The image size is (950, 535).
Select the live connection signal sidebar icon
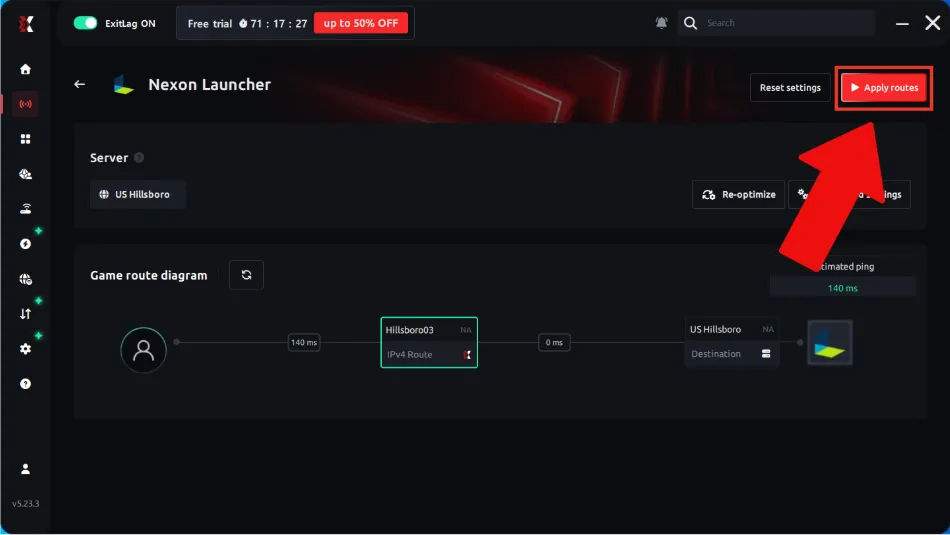(25, 104)
